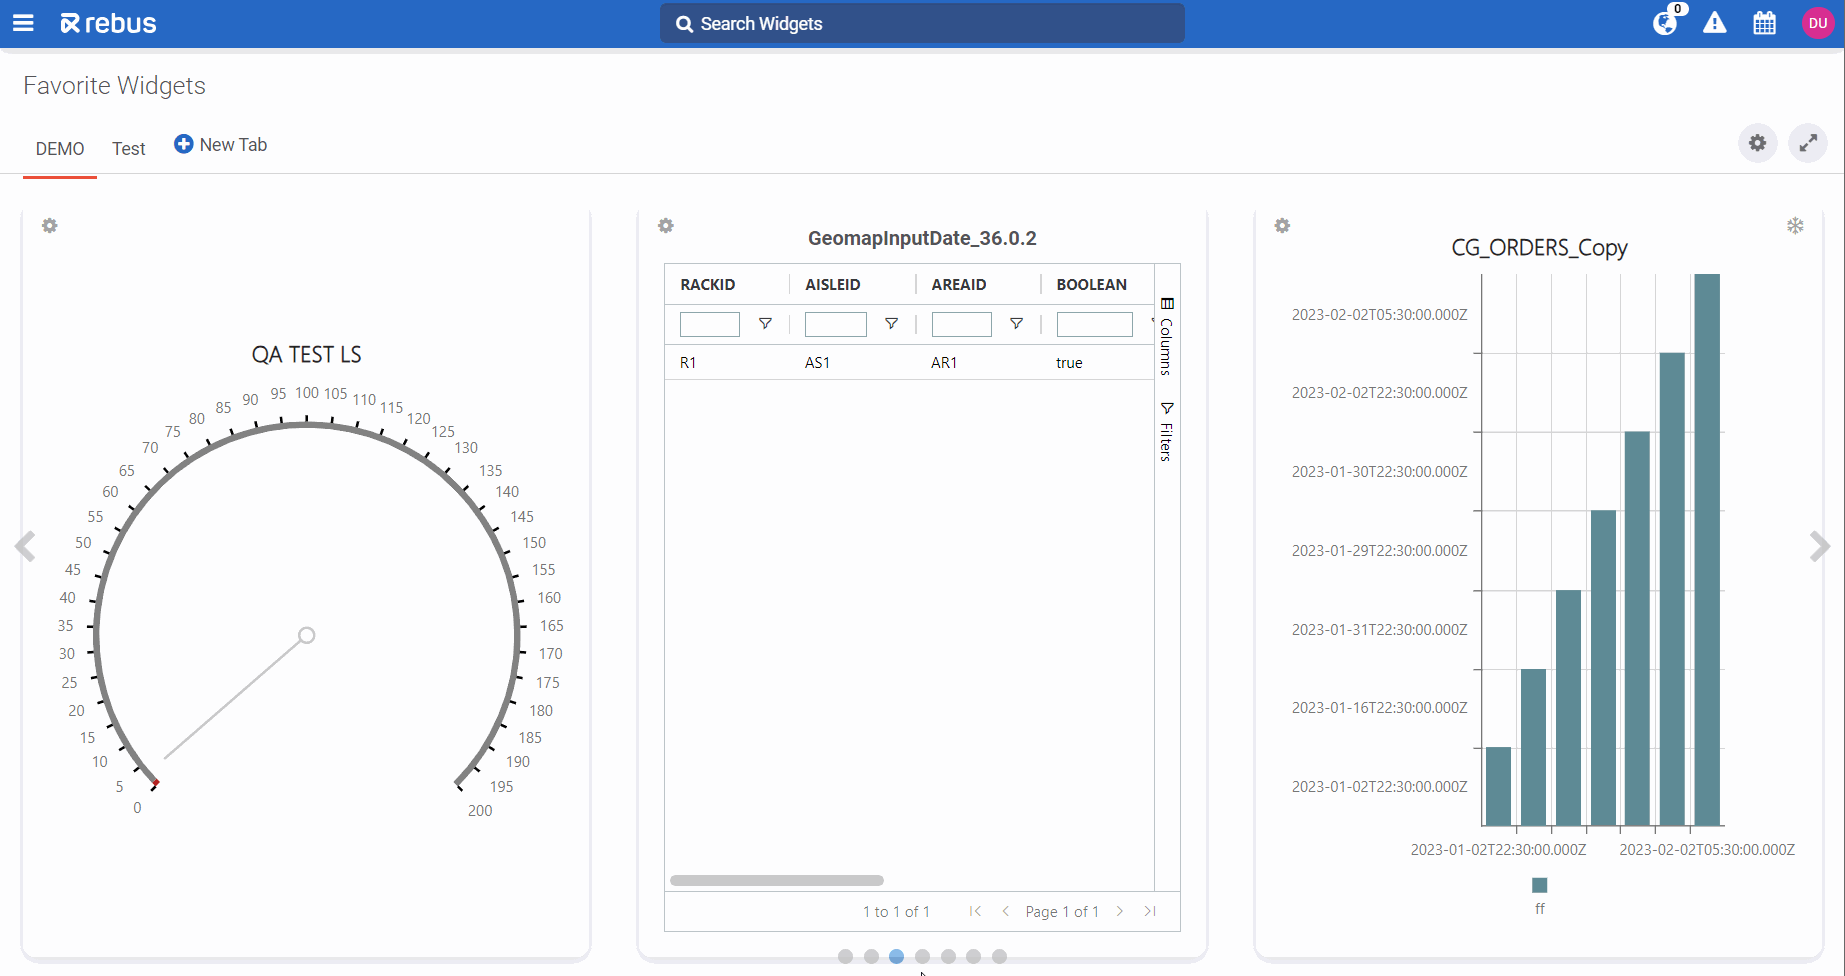
Task: Open QA TEST LS widget settings gear
Action: point(50,226)
